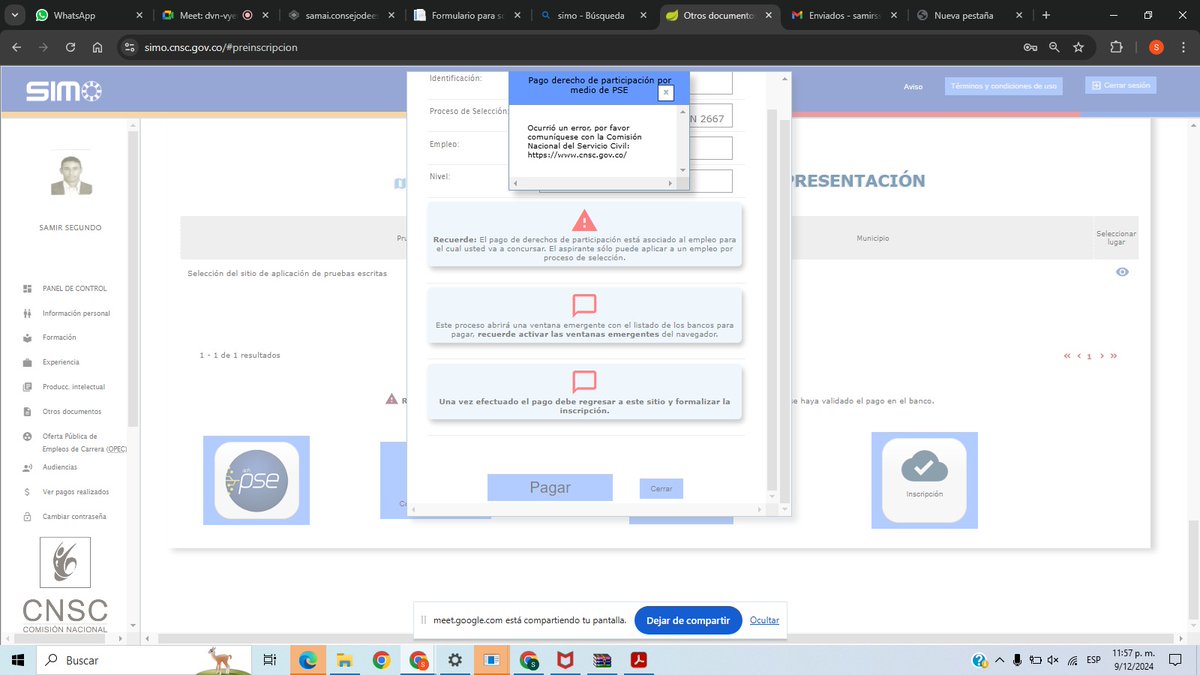
Task: Switch to the Meet tab
Action: (213, 16)
